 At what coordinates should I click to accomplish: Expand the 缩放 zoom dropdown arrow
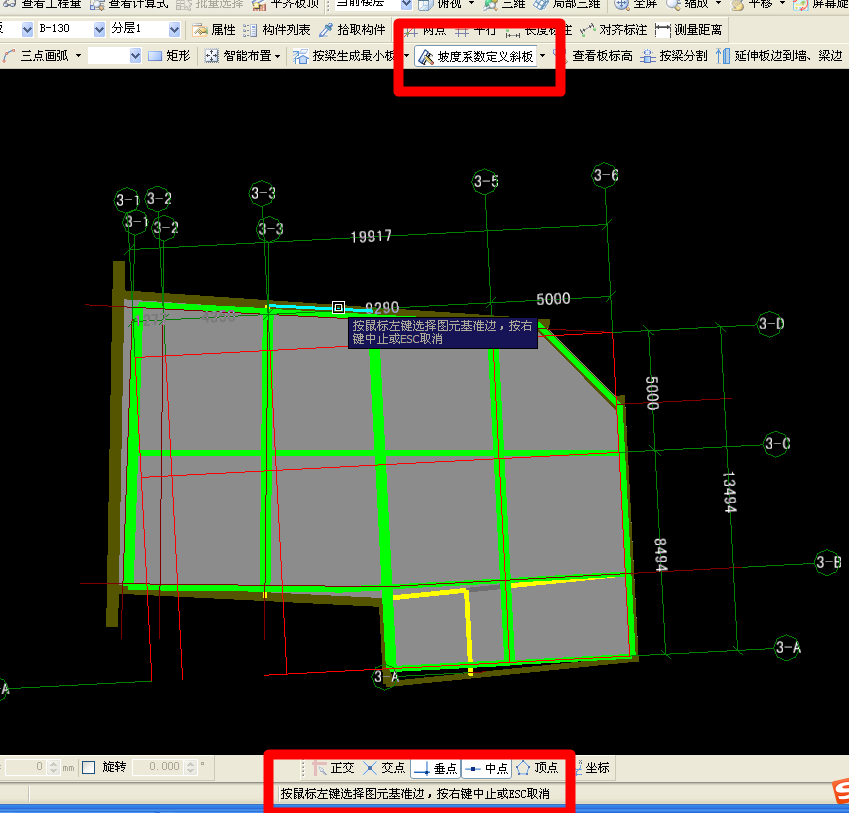(719, 4)
